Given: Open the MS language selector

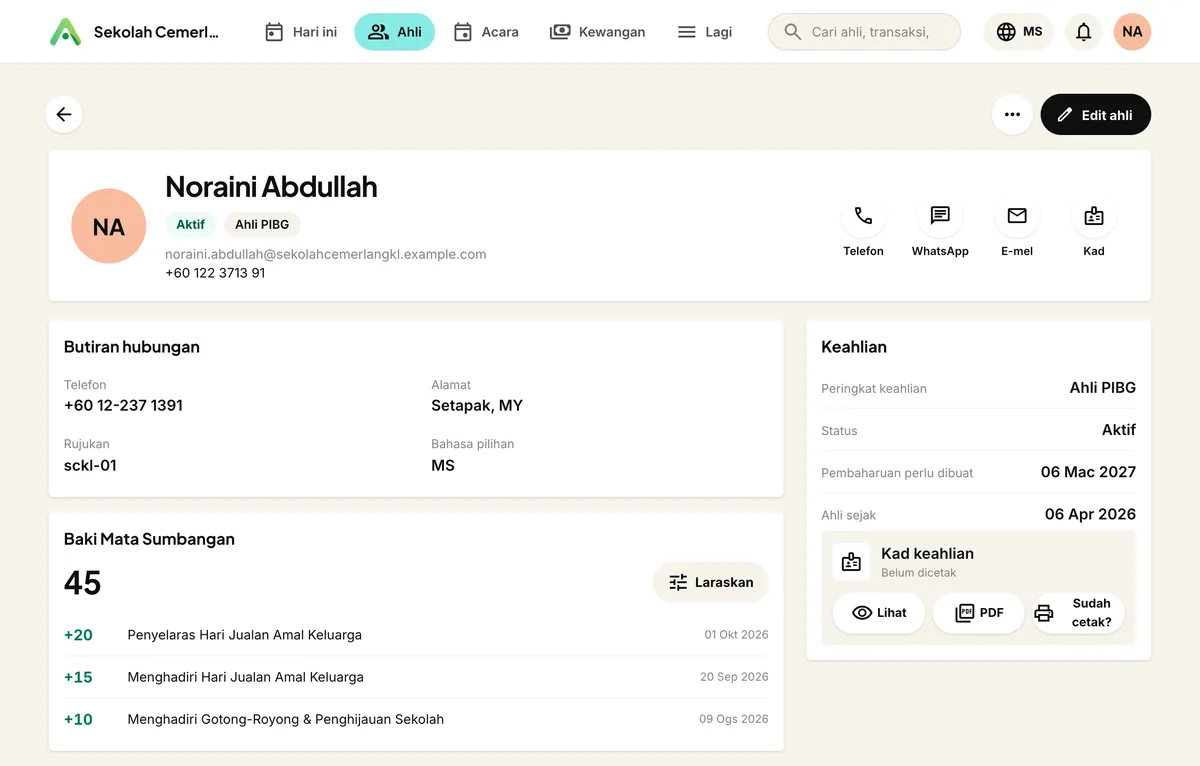Looking at the screenshot, I should click(1019, 32).
